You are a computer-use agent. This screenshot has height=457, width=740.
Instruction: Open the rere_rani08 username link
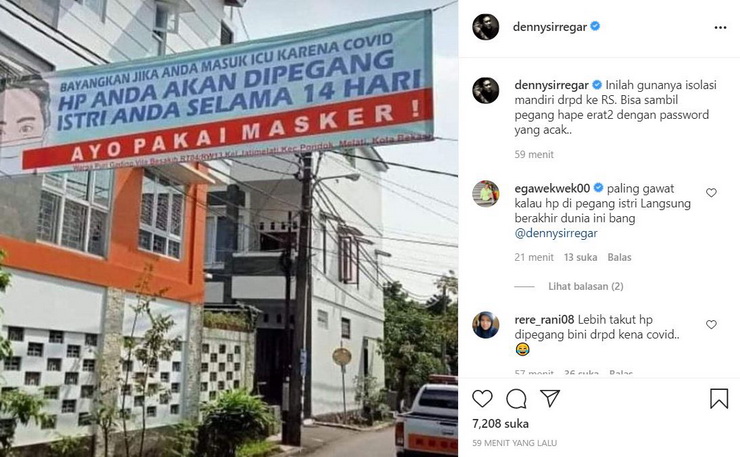click(x=544, y=320)
